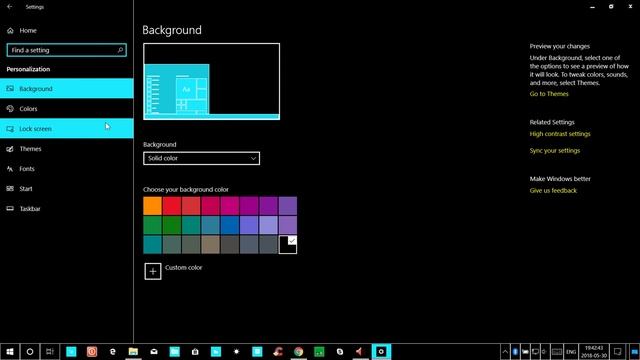The image size is (640, 360).
Task: Open the sun-shaped brightness app on taskbar
Action: 236,351
